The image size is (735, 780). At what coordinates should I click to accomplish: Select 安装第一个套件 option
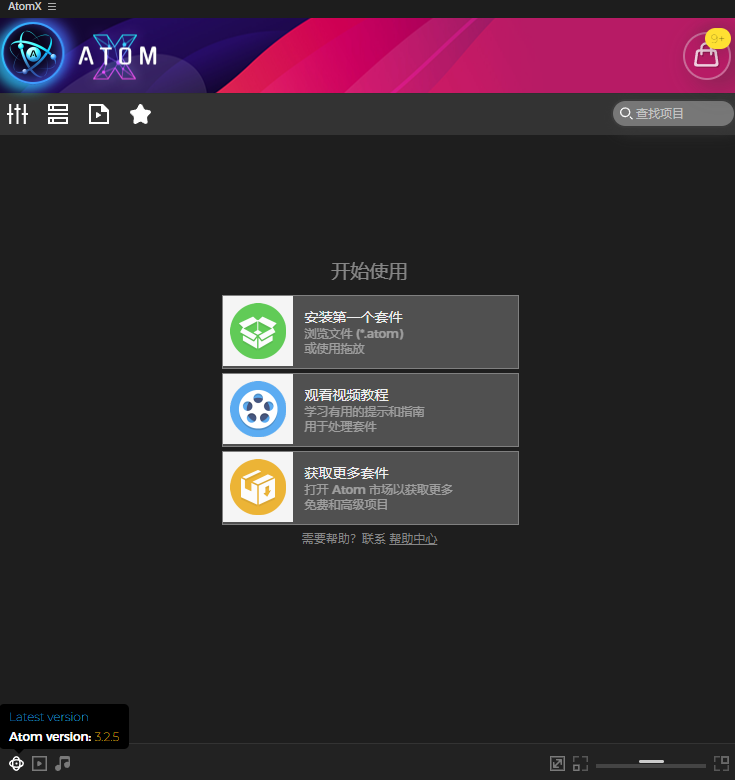370,332
